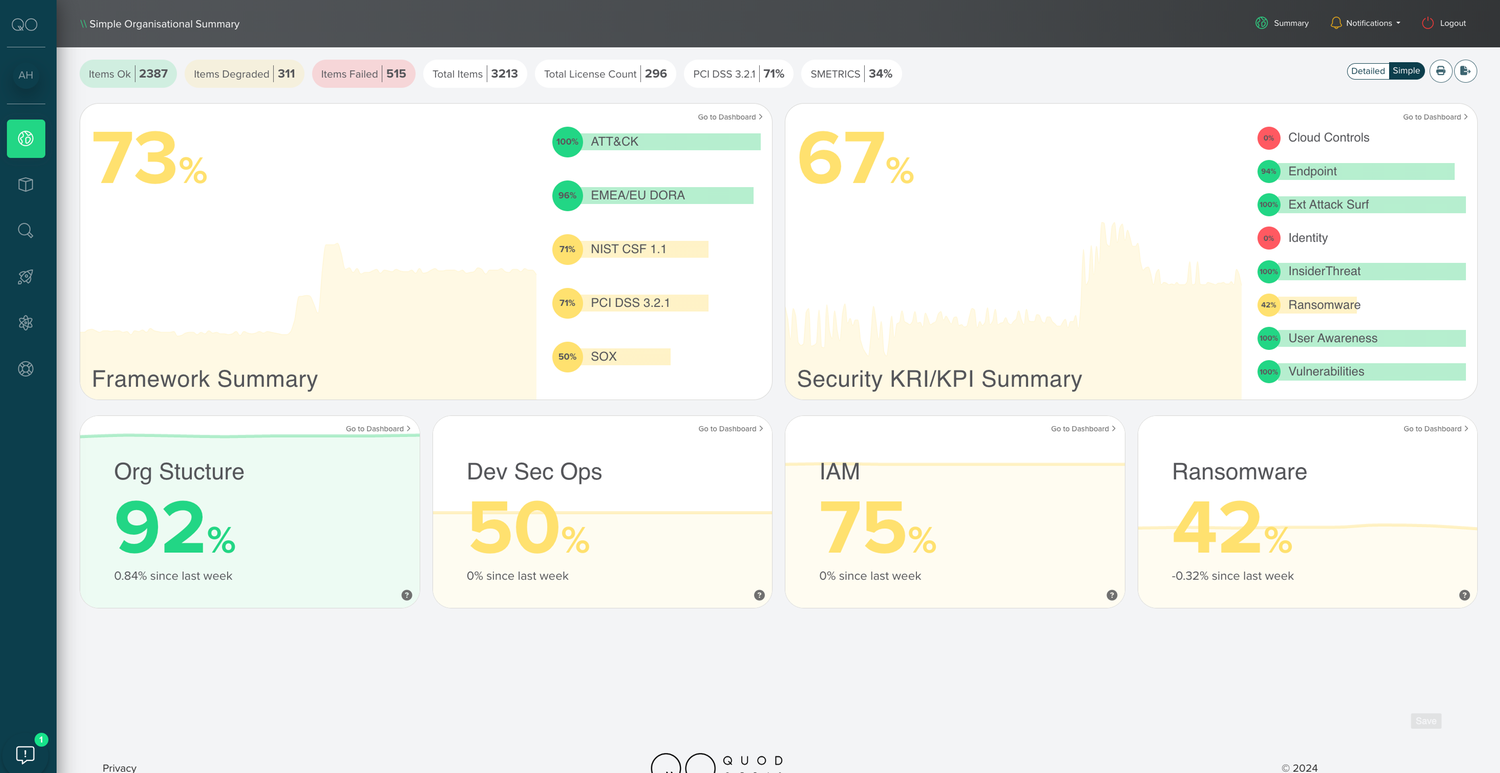Click Logout in the top bar

pyautogui.click(x=1444, y=23)
